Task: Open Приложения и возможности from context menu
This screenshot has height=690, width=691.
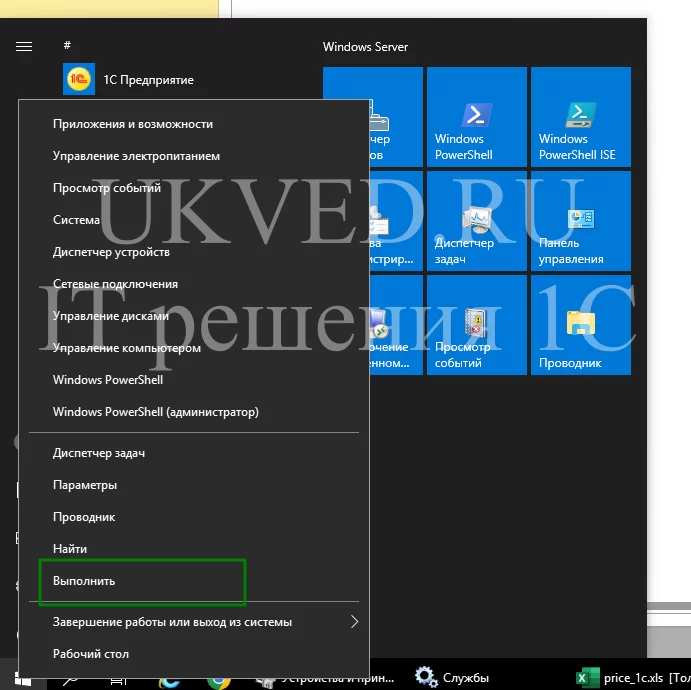Action: tap(194, 124)
